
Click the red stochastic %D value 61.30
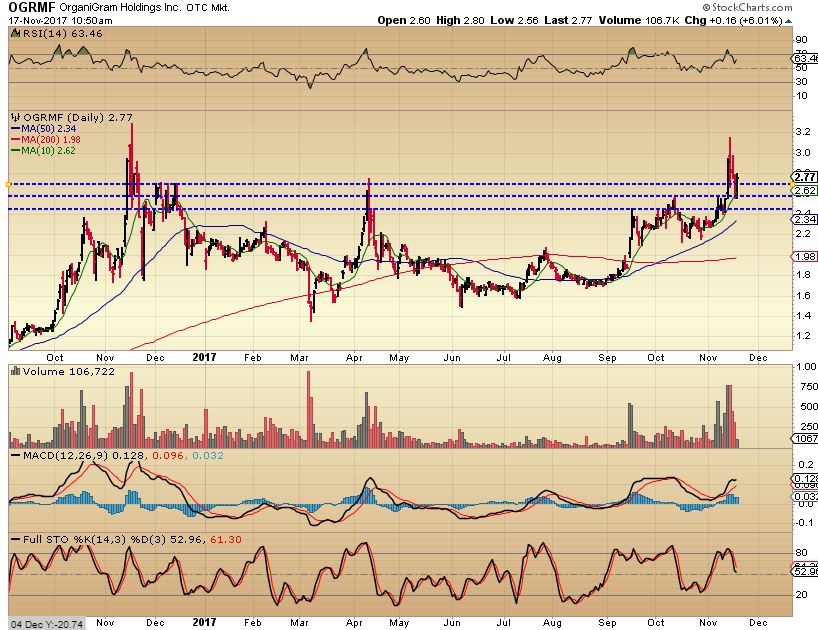tap(226, 539)
